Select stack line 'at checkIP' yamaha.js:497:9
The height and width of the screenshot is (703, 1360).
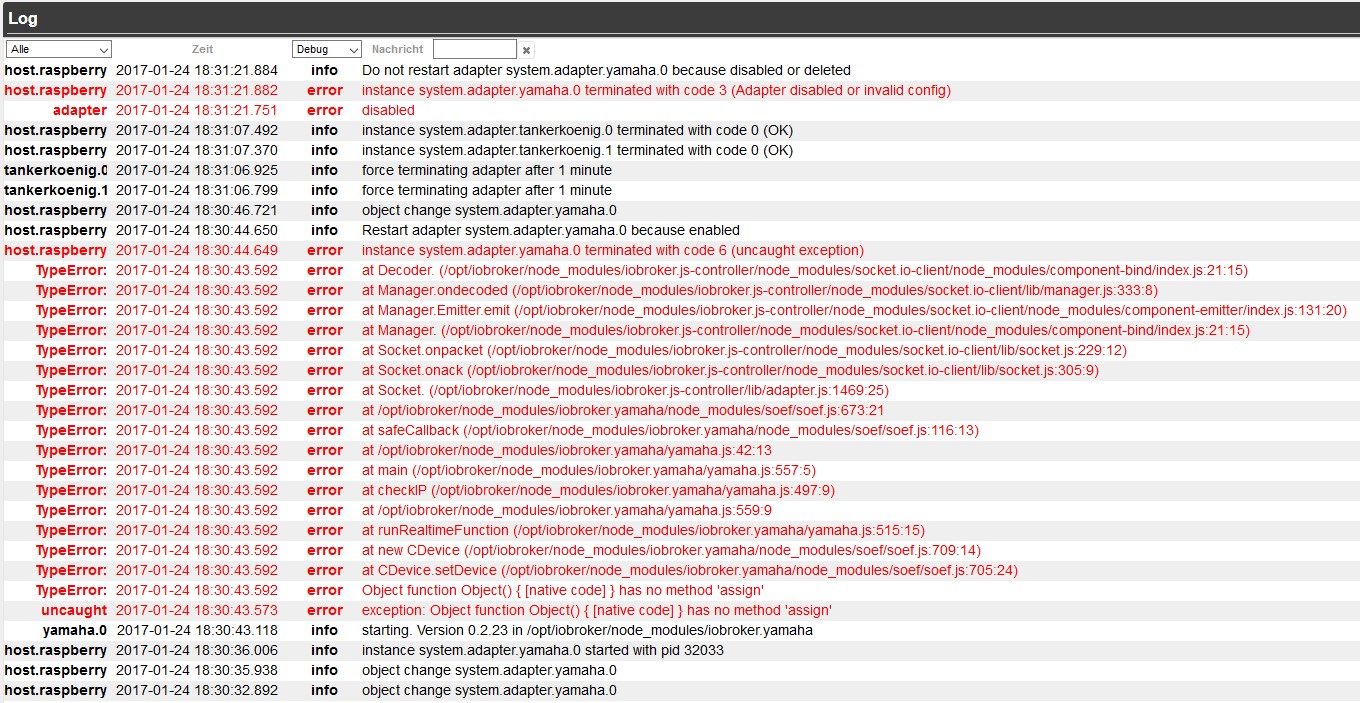[598, 491]
